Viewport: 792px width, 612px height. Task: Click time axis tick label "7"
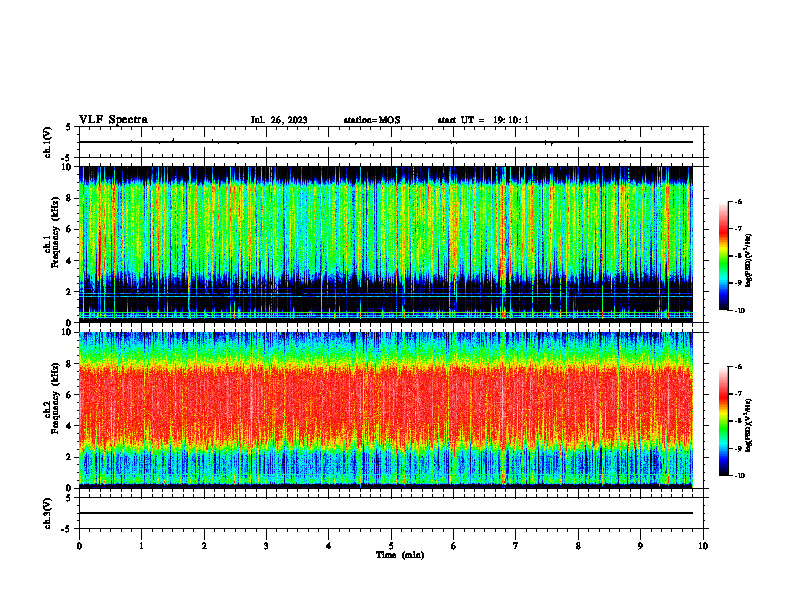tap(516, 546)
